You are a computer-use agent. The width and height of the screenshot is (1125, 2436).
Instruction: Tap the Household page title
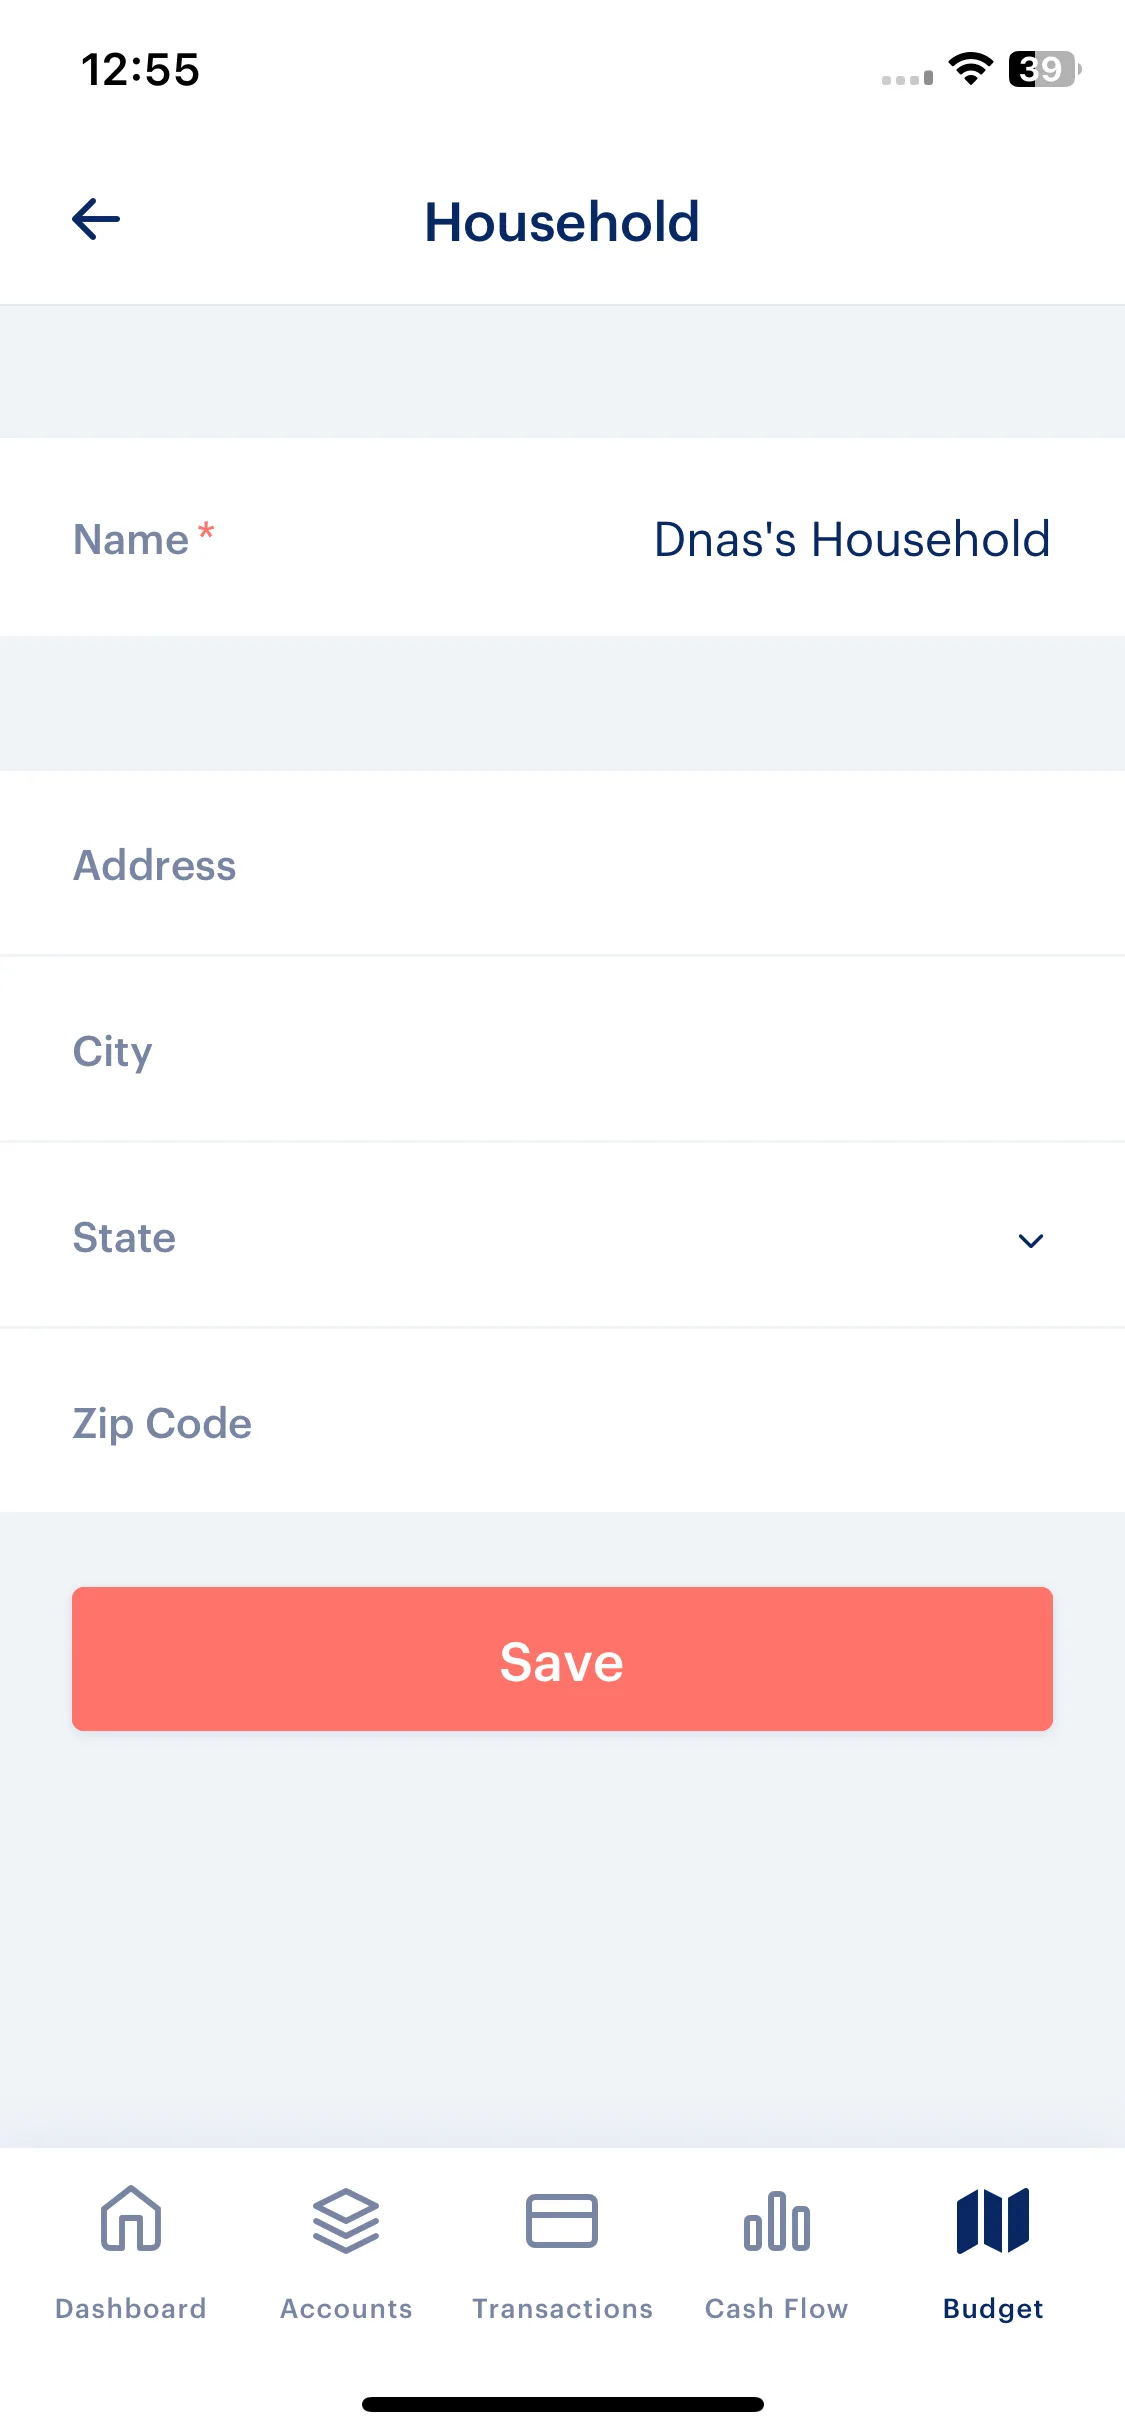click(x=562, y=221)
